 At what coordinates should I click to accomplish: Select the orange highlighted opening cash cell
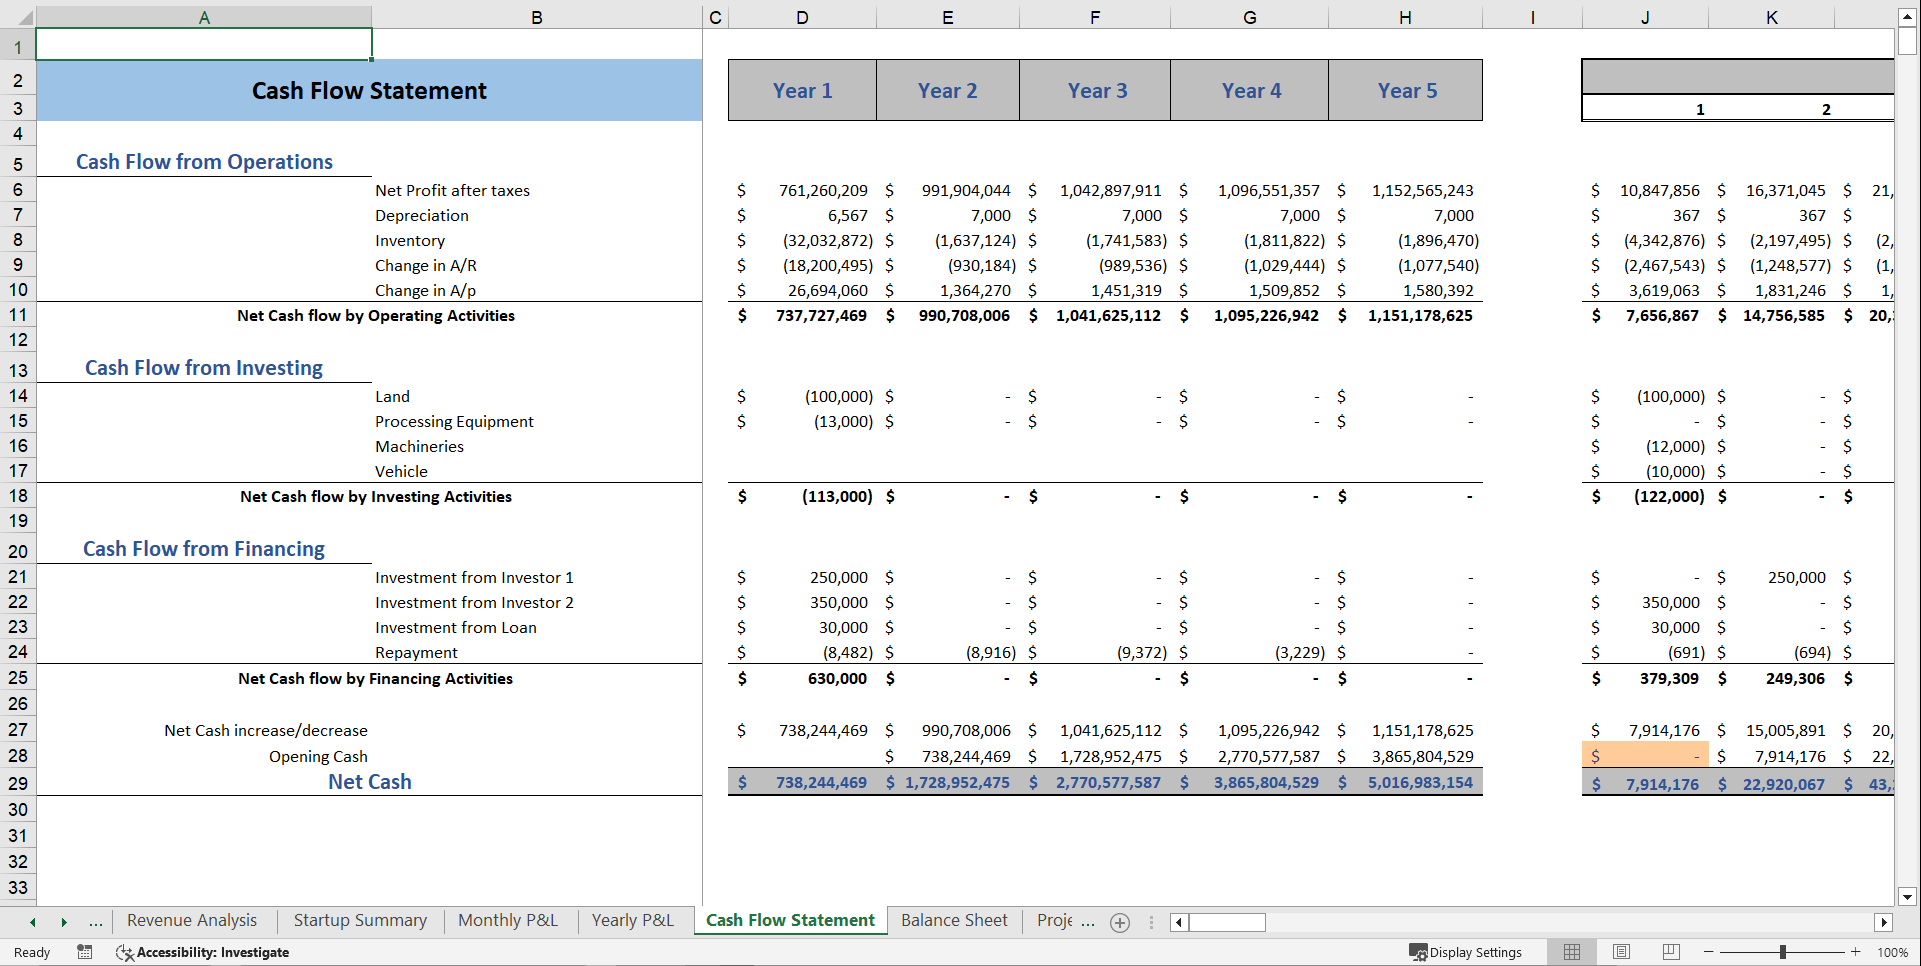tap(1645, 756)
